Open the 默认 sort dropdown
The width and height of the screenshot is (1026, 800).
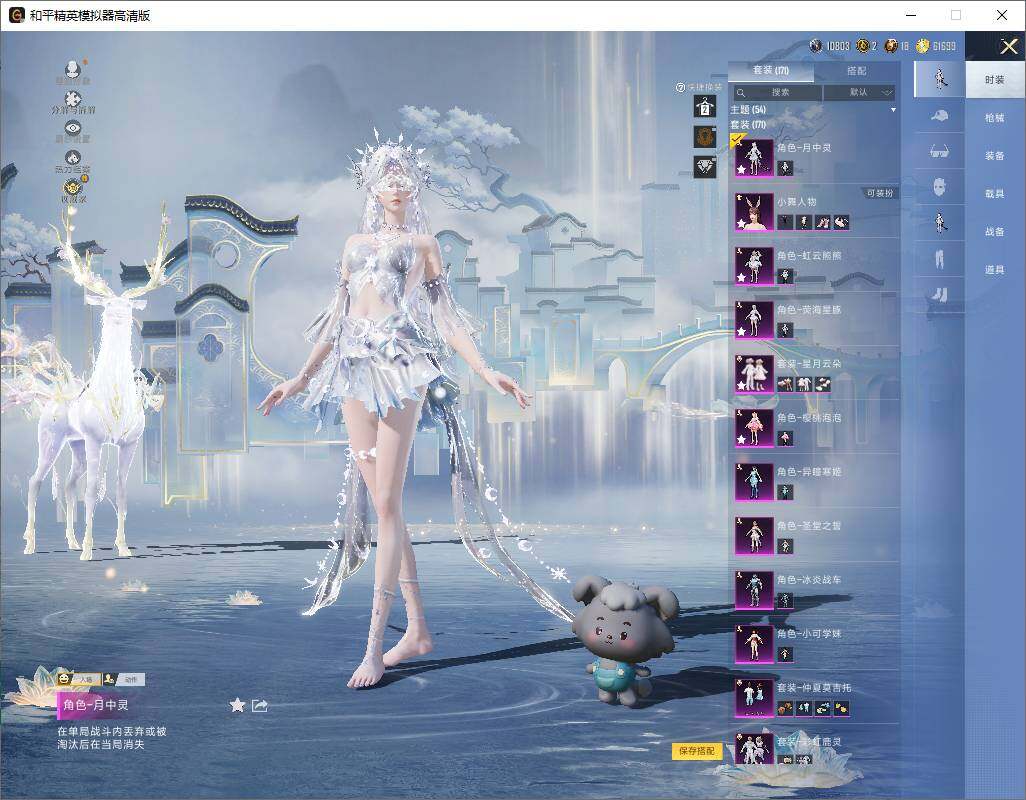[x=858, y=92]
